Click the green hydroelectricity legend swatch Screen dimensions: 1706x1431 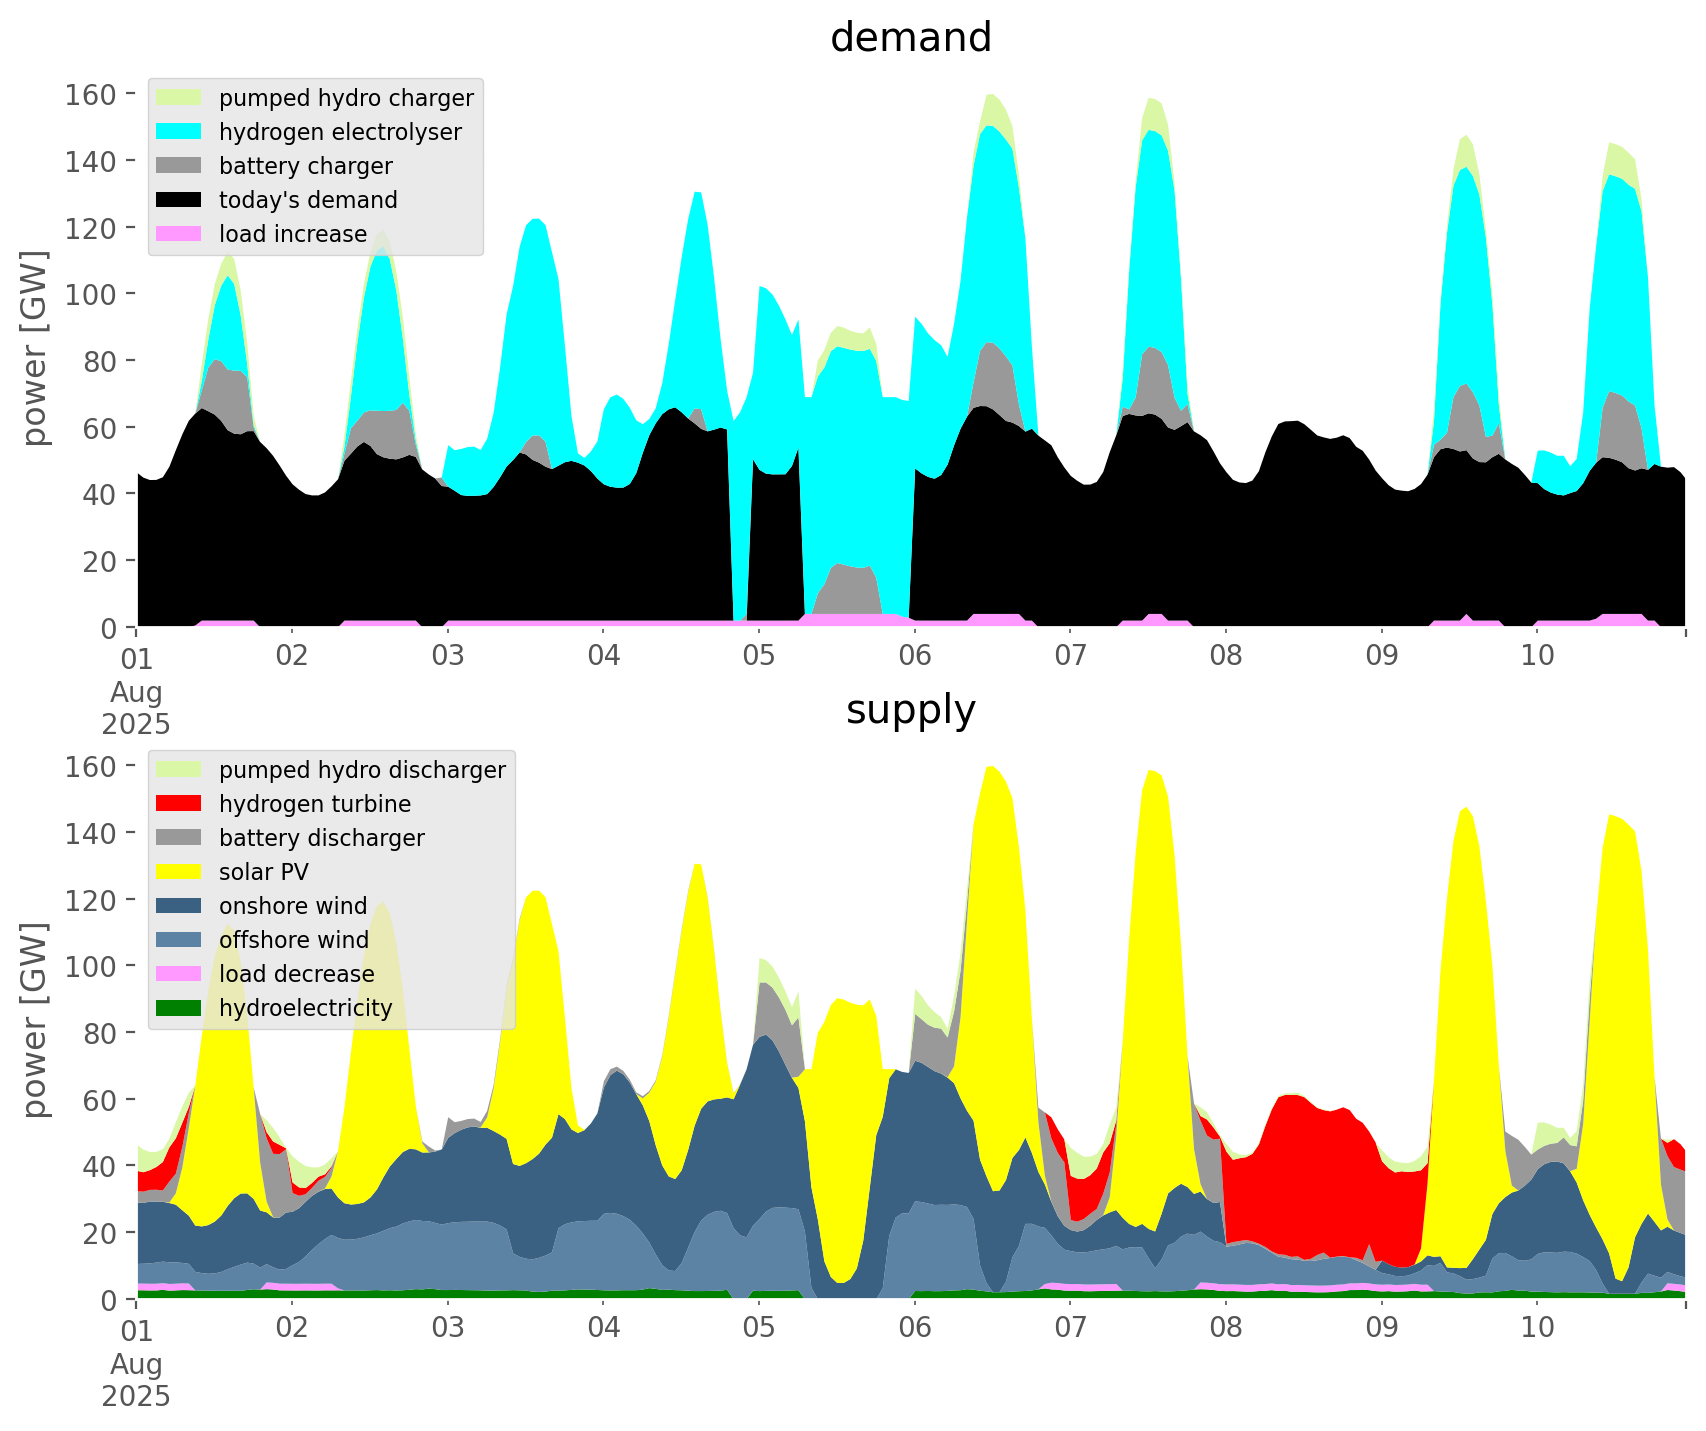[179, 1008]
